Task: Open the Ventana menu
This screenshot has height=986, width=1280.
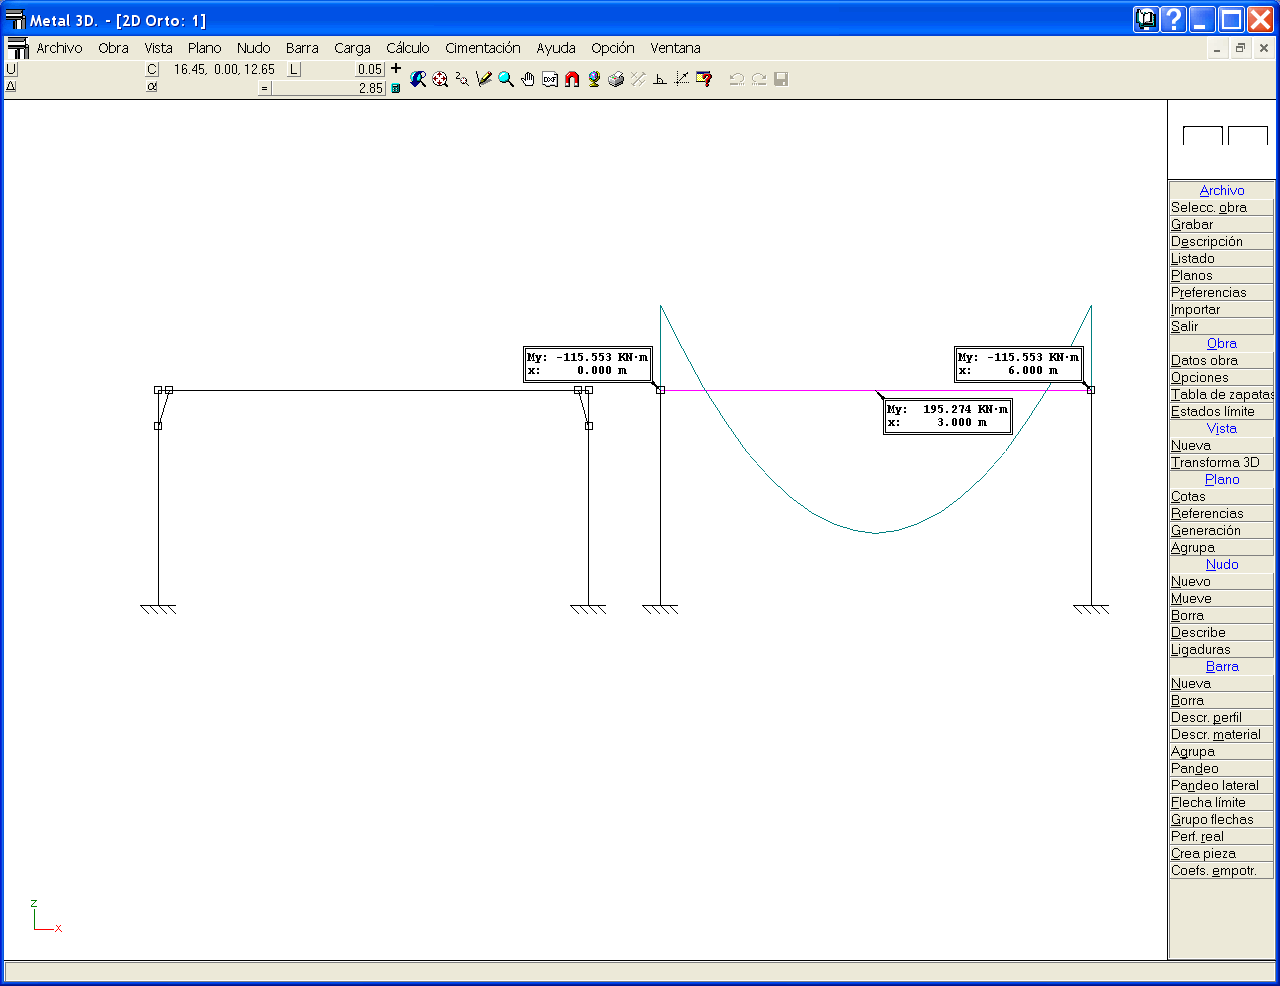Action: [x=676, y=48]
